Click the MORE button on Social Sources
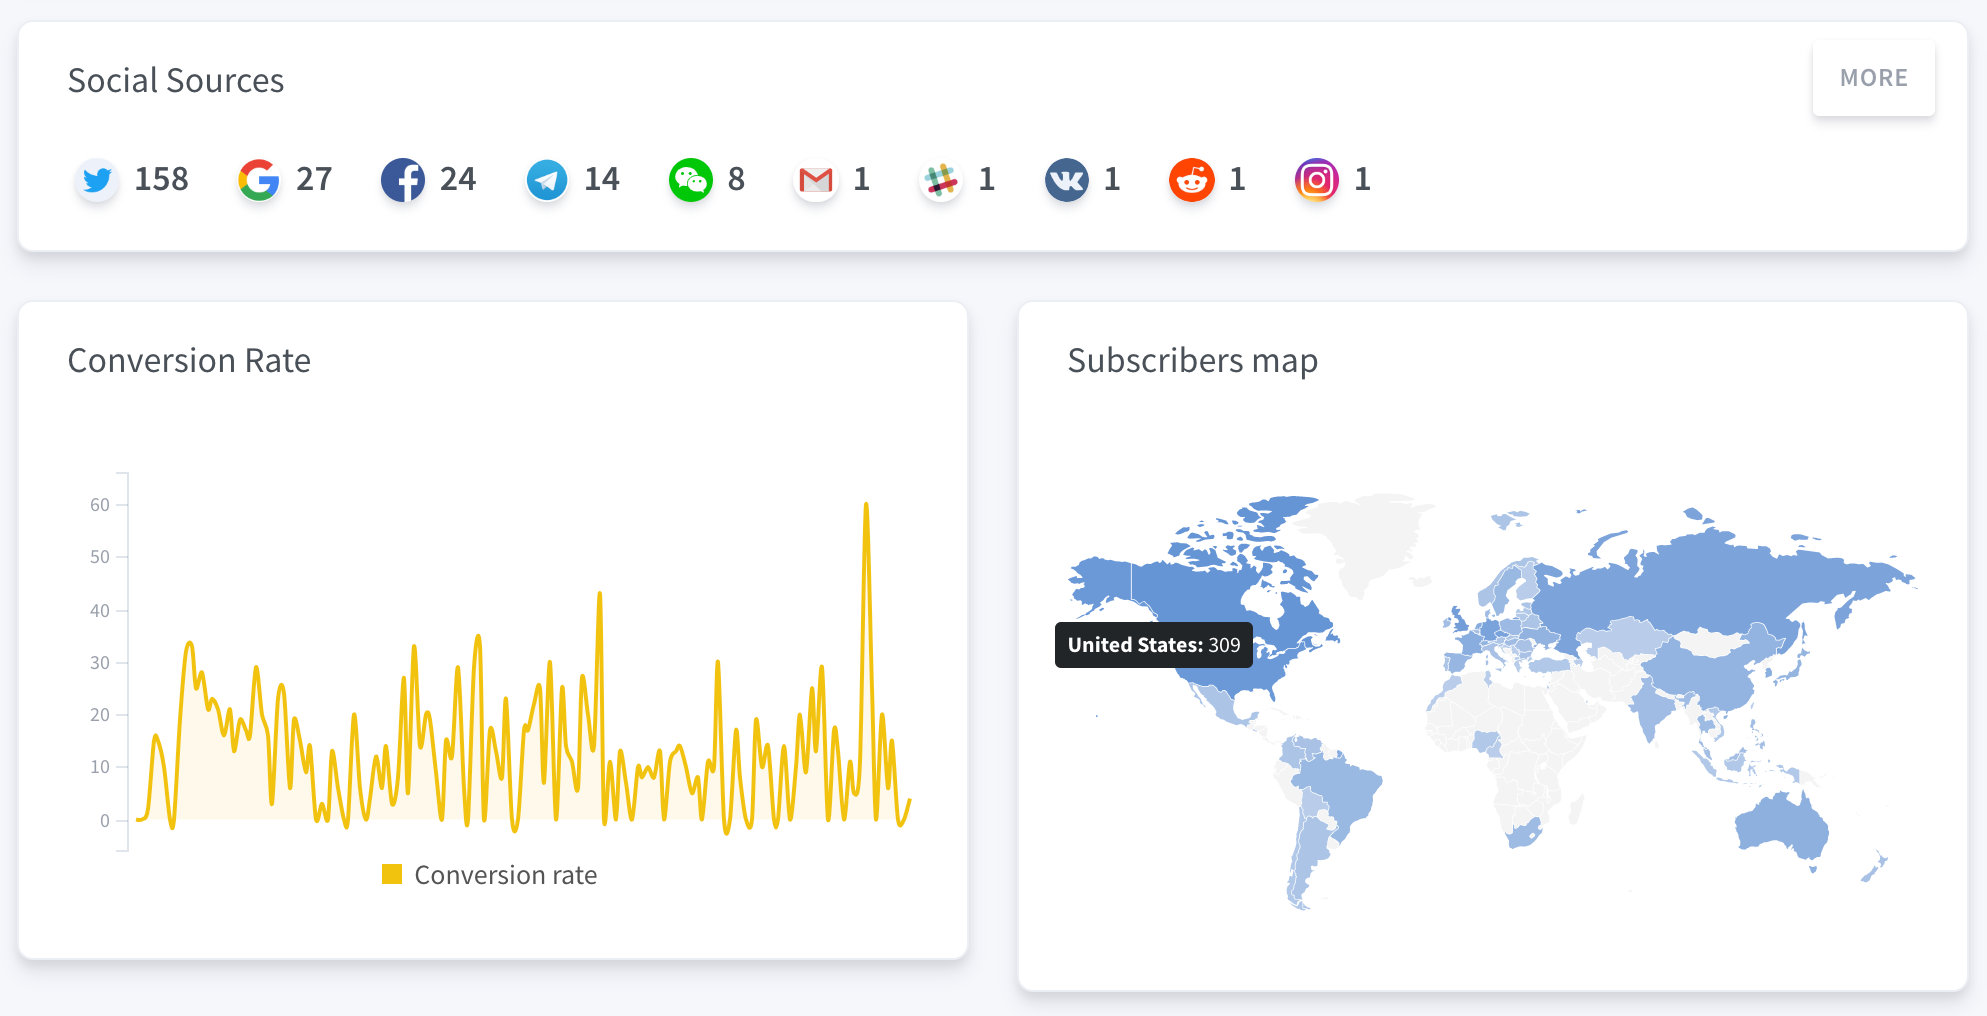The width and height of the screenshot is (1987, 1016). (x=1873, y=77)
